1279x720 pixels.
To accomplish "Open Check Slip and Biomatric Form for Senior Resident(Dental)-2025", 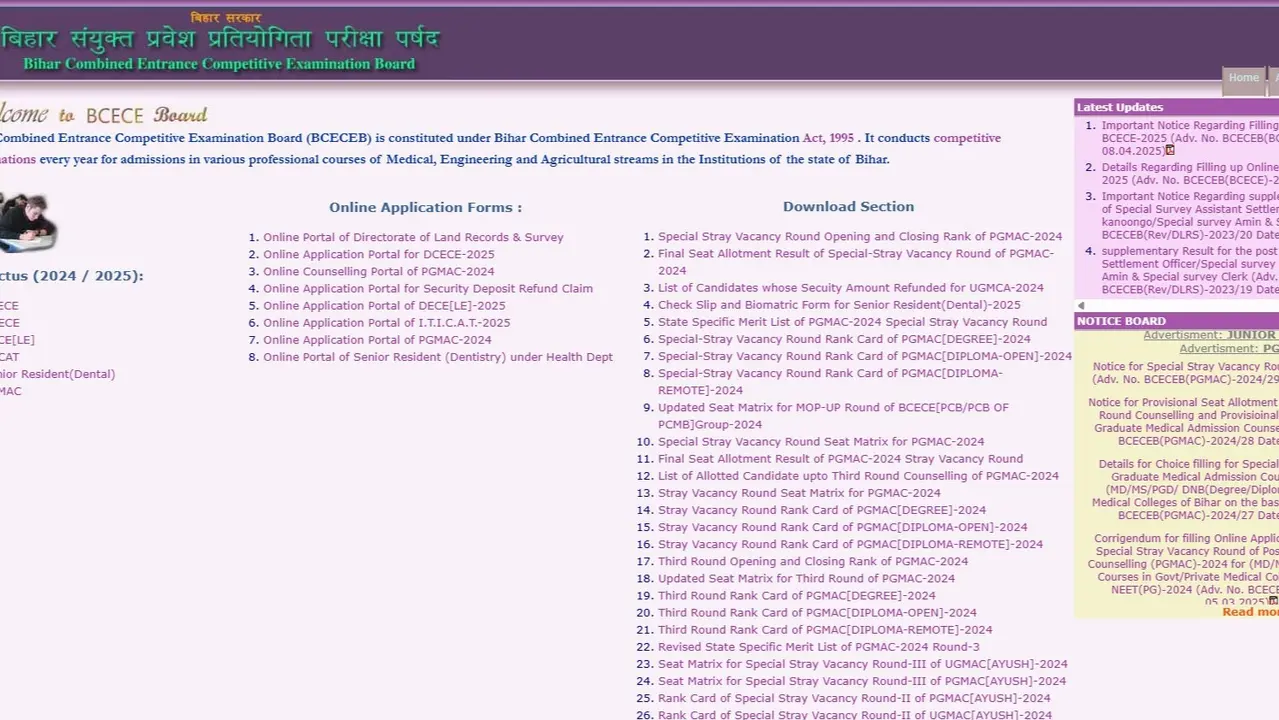I will [836, 304].
